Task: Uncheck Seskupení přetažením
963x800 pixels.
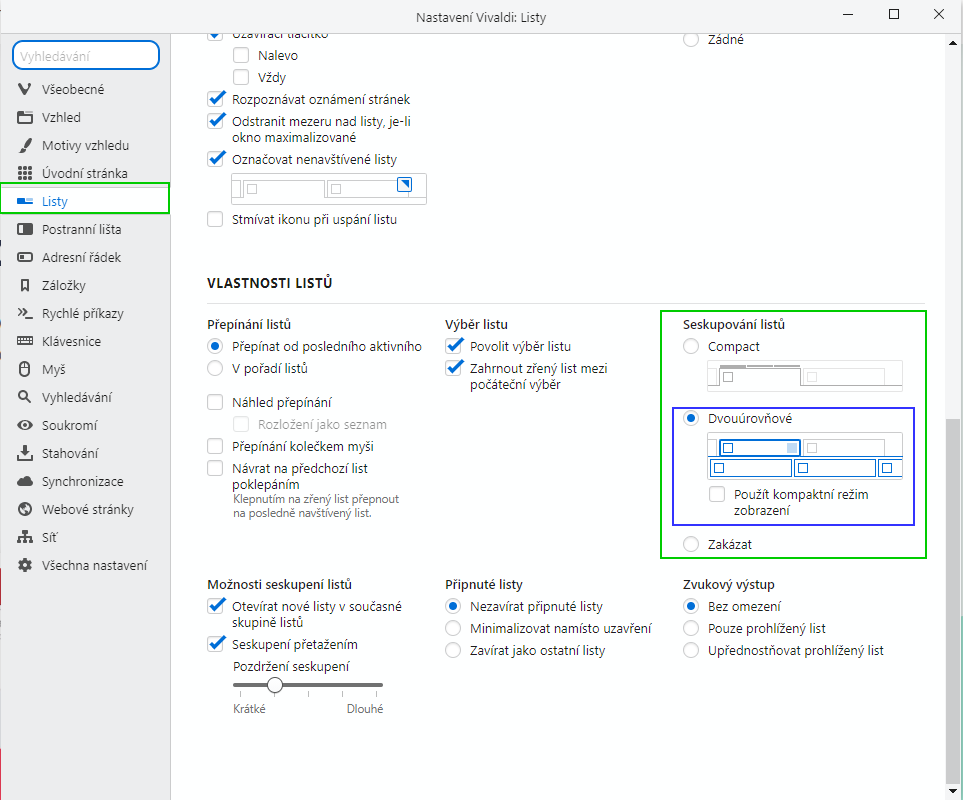Action: click(216, 644)
